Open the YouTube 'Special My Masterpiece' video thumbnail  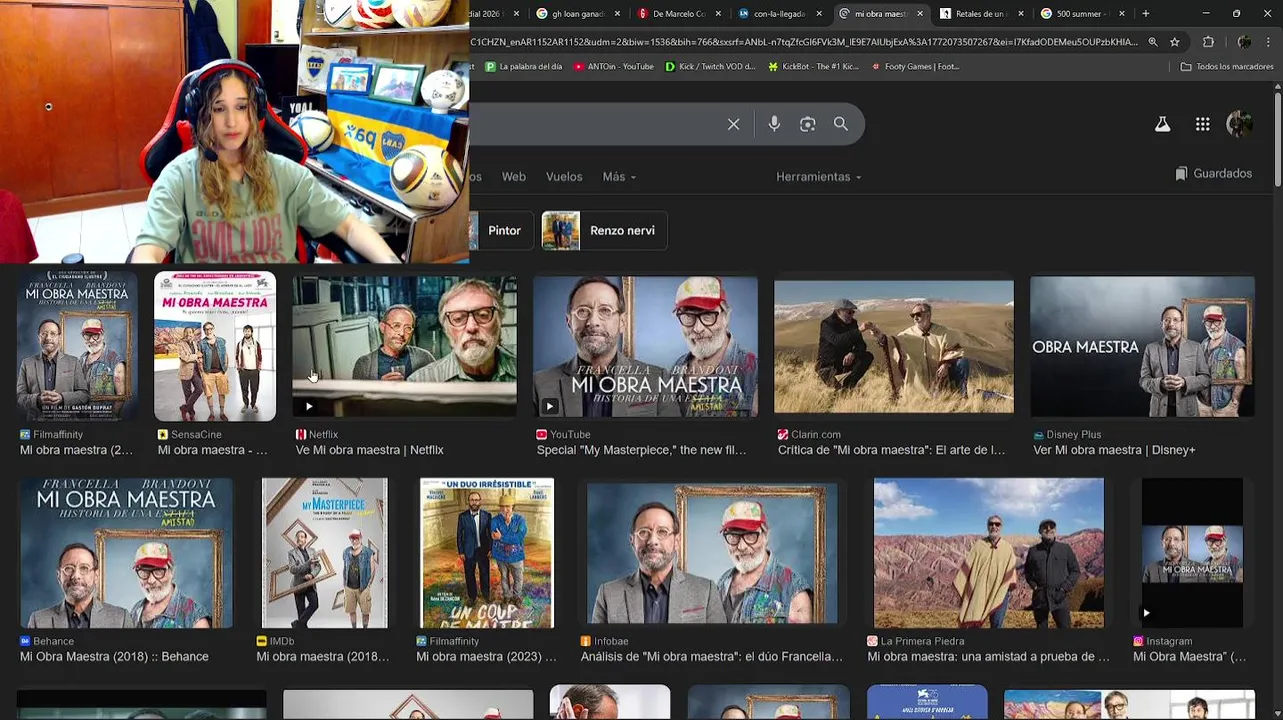646,346
